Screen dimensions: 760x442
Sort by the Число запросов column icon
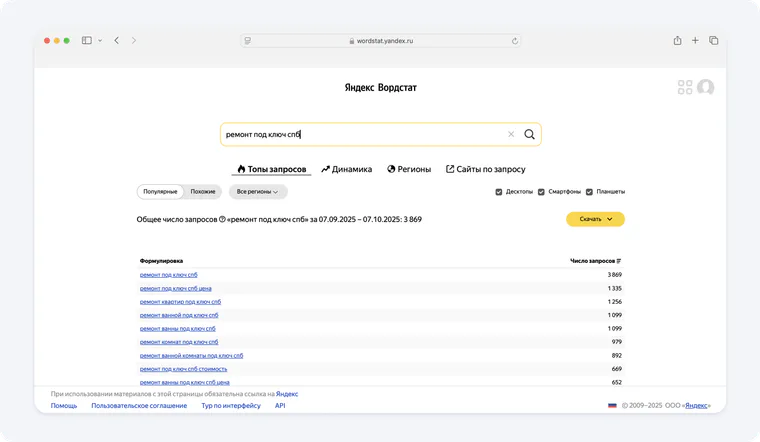[618, 261]
